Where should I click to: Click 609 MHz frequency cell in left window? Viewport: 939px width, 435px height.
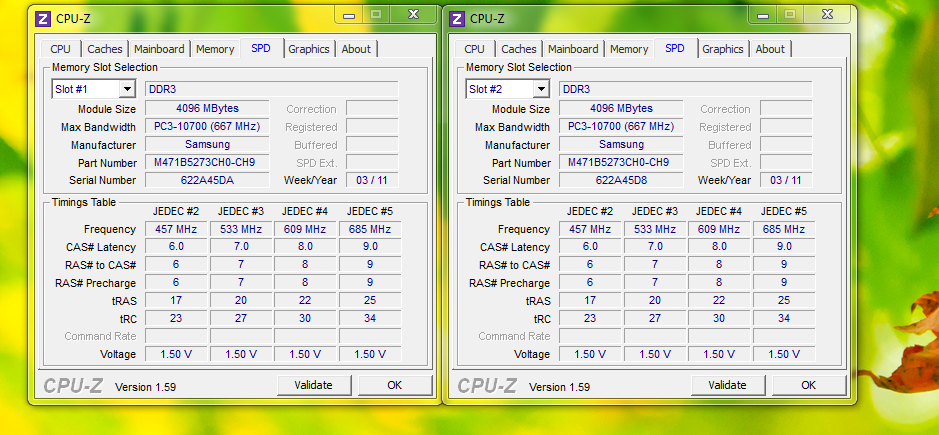305,229
